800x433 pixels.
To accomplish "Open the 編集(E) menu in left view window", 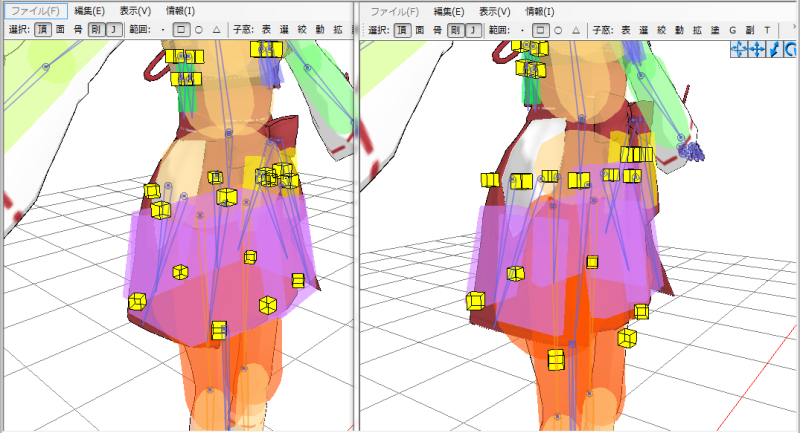I will (89, 11).
